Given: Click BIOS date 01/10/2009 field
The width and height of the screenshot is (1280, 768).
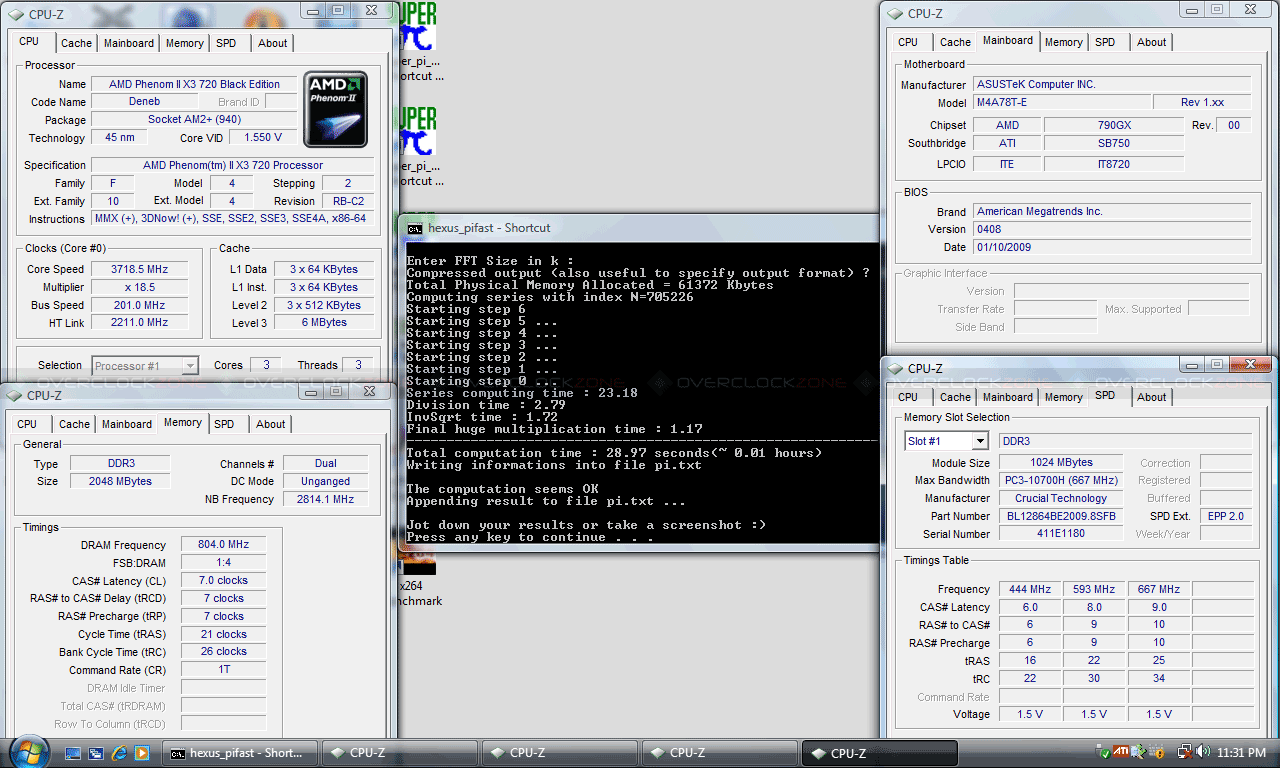Looking at the screenshot, I should (x=1111, y=247).
